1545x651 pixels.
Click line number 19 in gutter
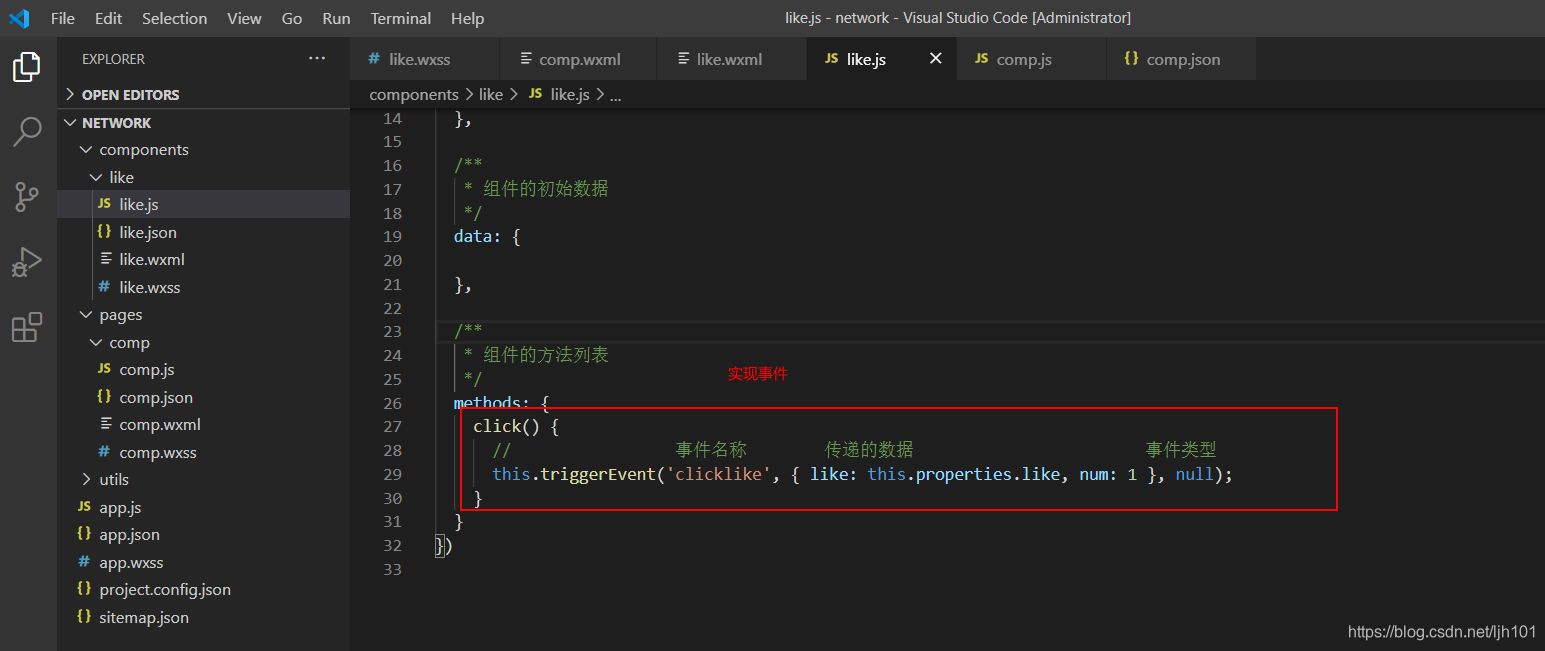pos(392,236)
